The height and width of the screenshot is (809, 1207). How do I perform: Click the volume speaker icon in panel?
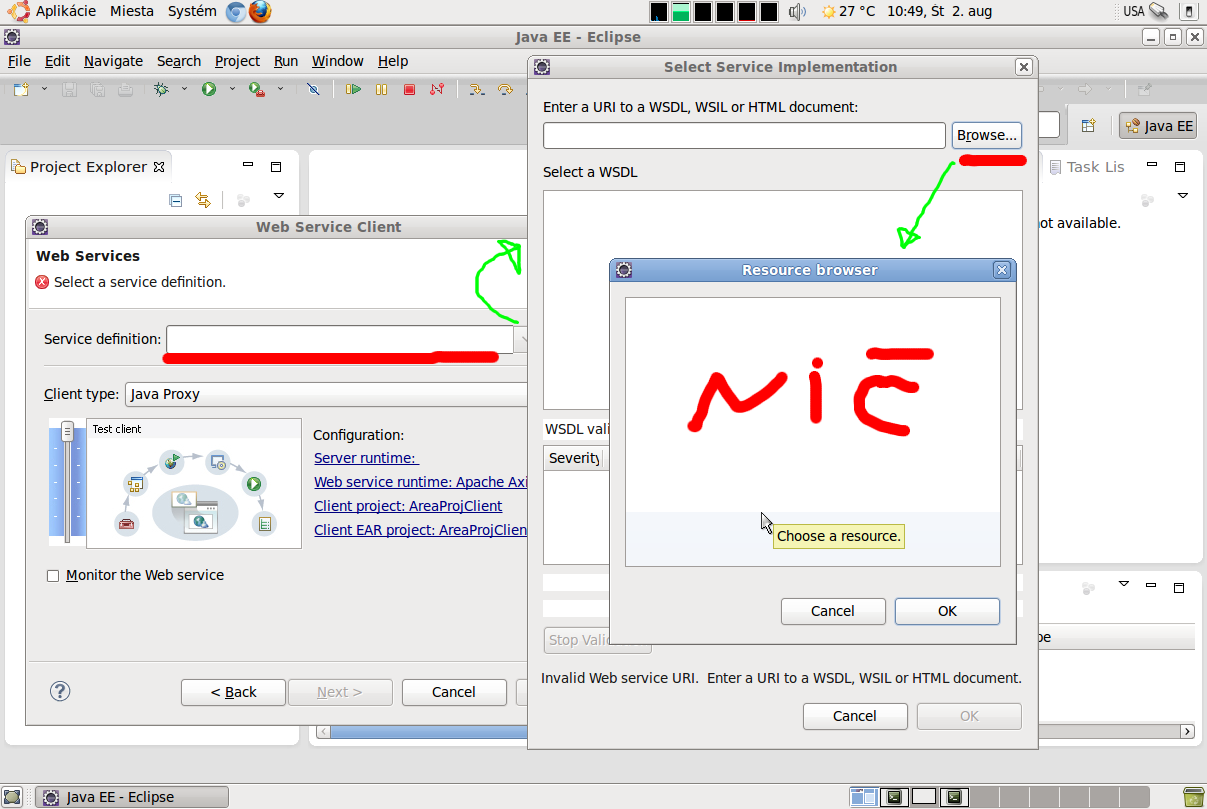pyautogui.click(x=797, y=12)
